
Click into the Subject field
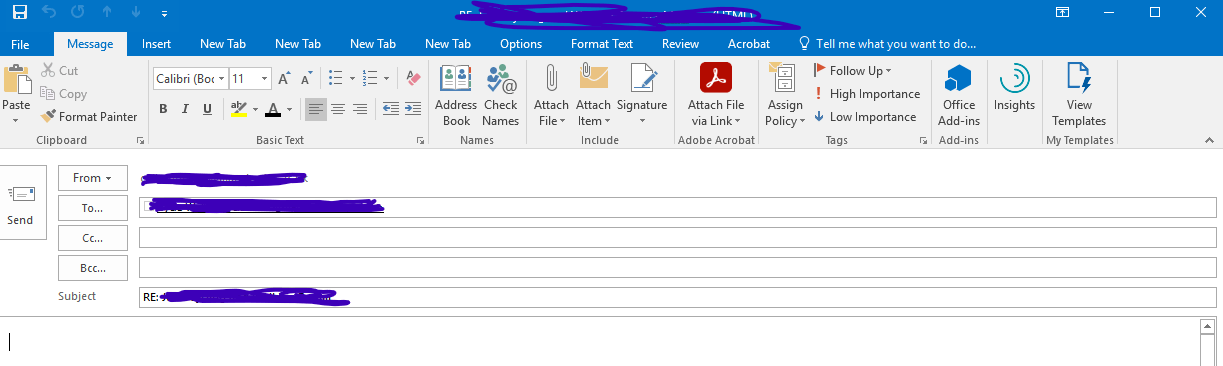(x=677, y=297)
